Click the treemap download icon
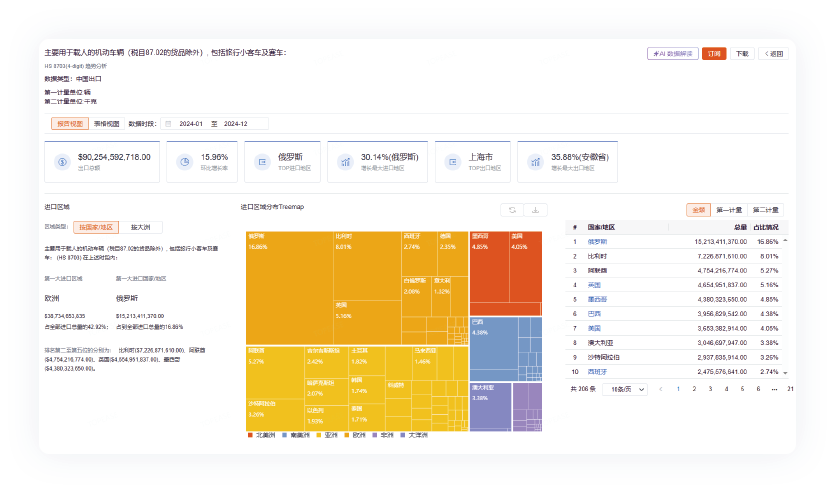The image size is (836, 494). (535, 210)
